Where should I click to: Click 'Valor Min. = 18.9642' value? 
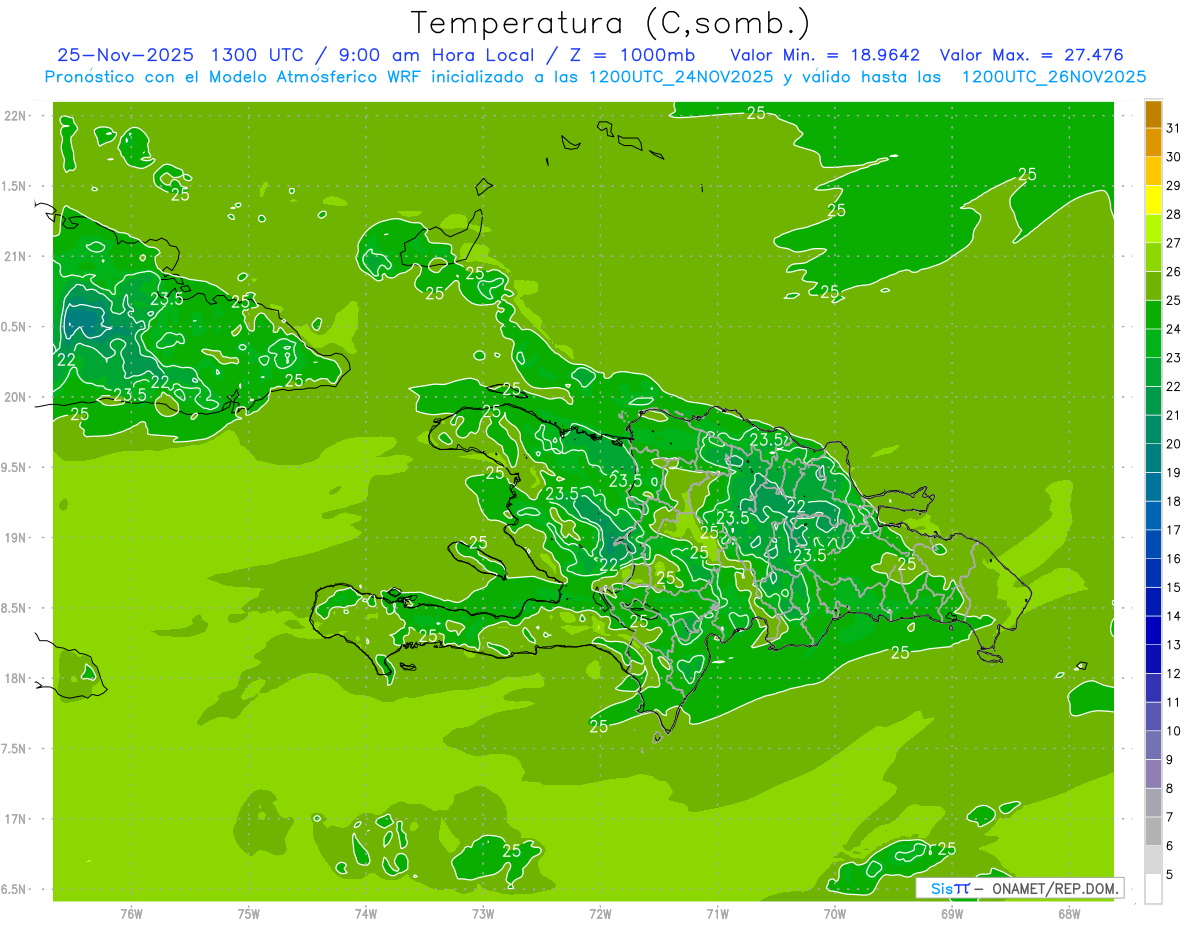click(x=825, y=55)
